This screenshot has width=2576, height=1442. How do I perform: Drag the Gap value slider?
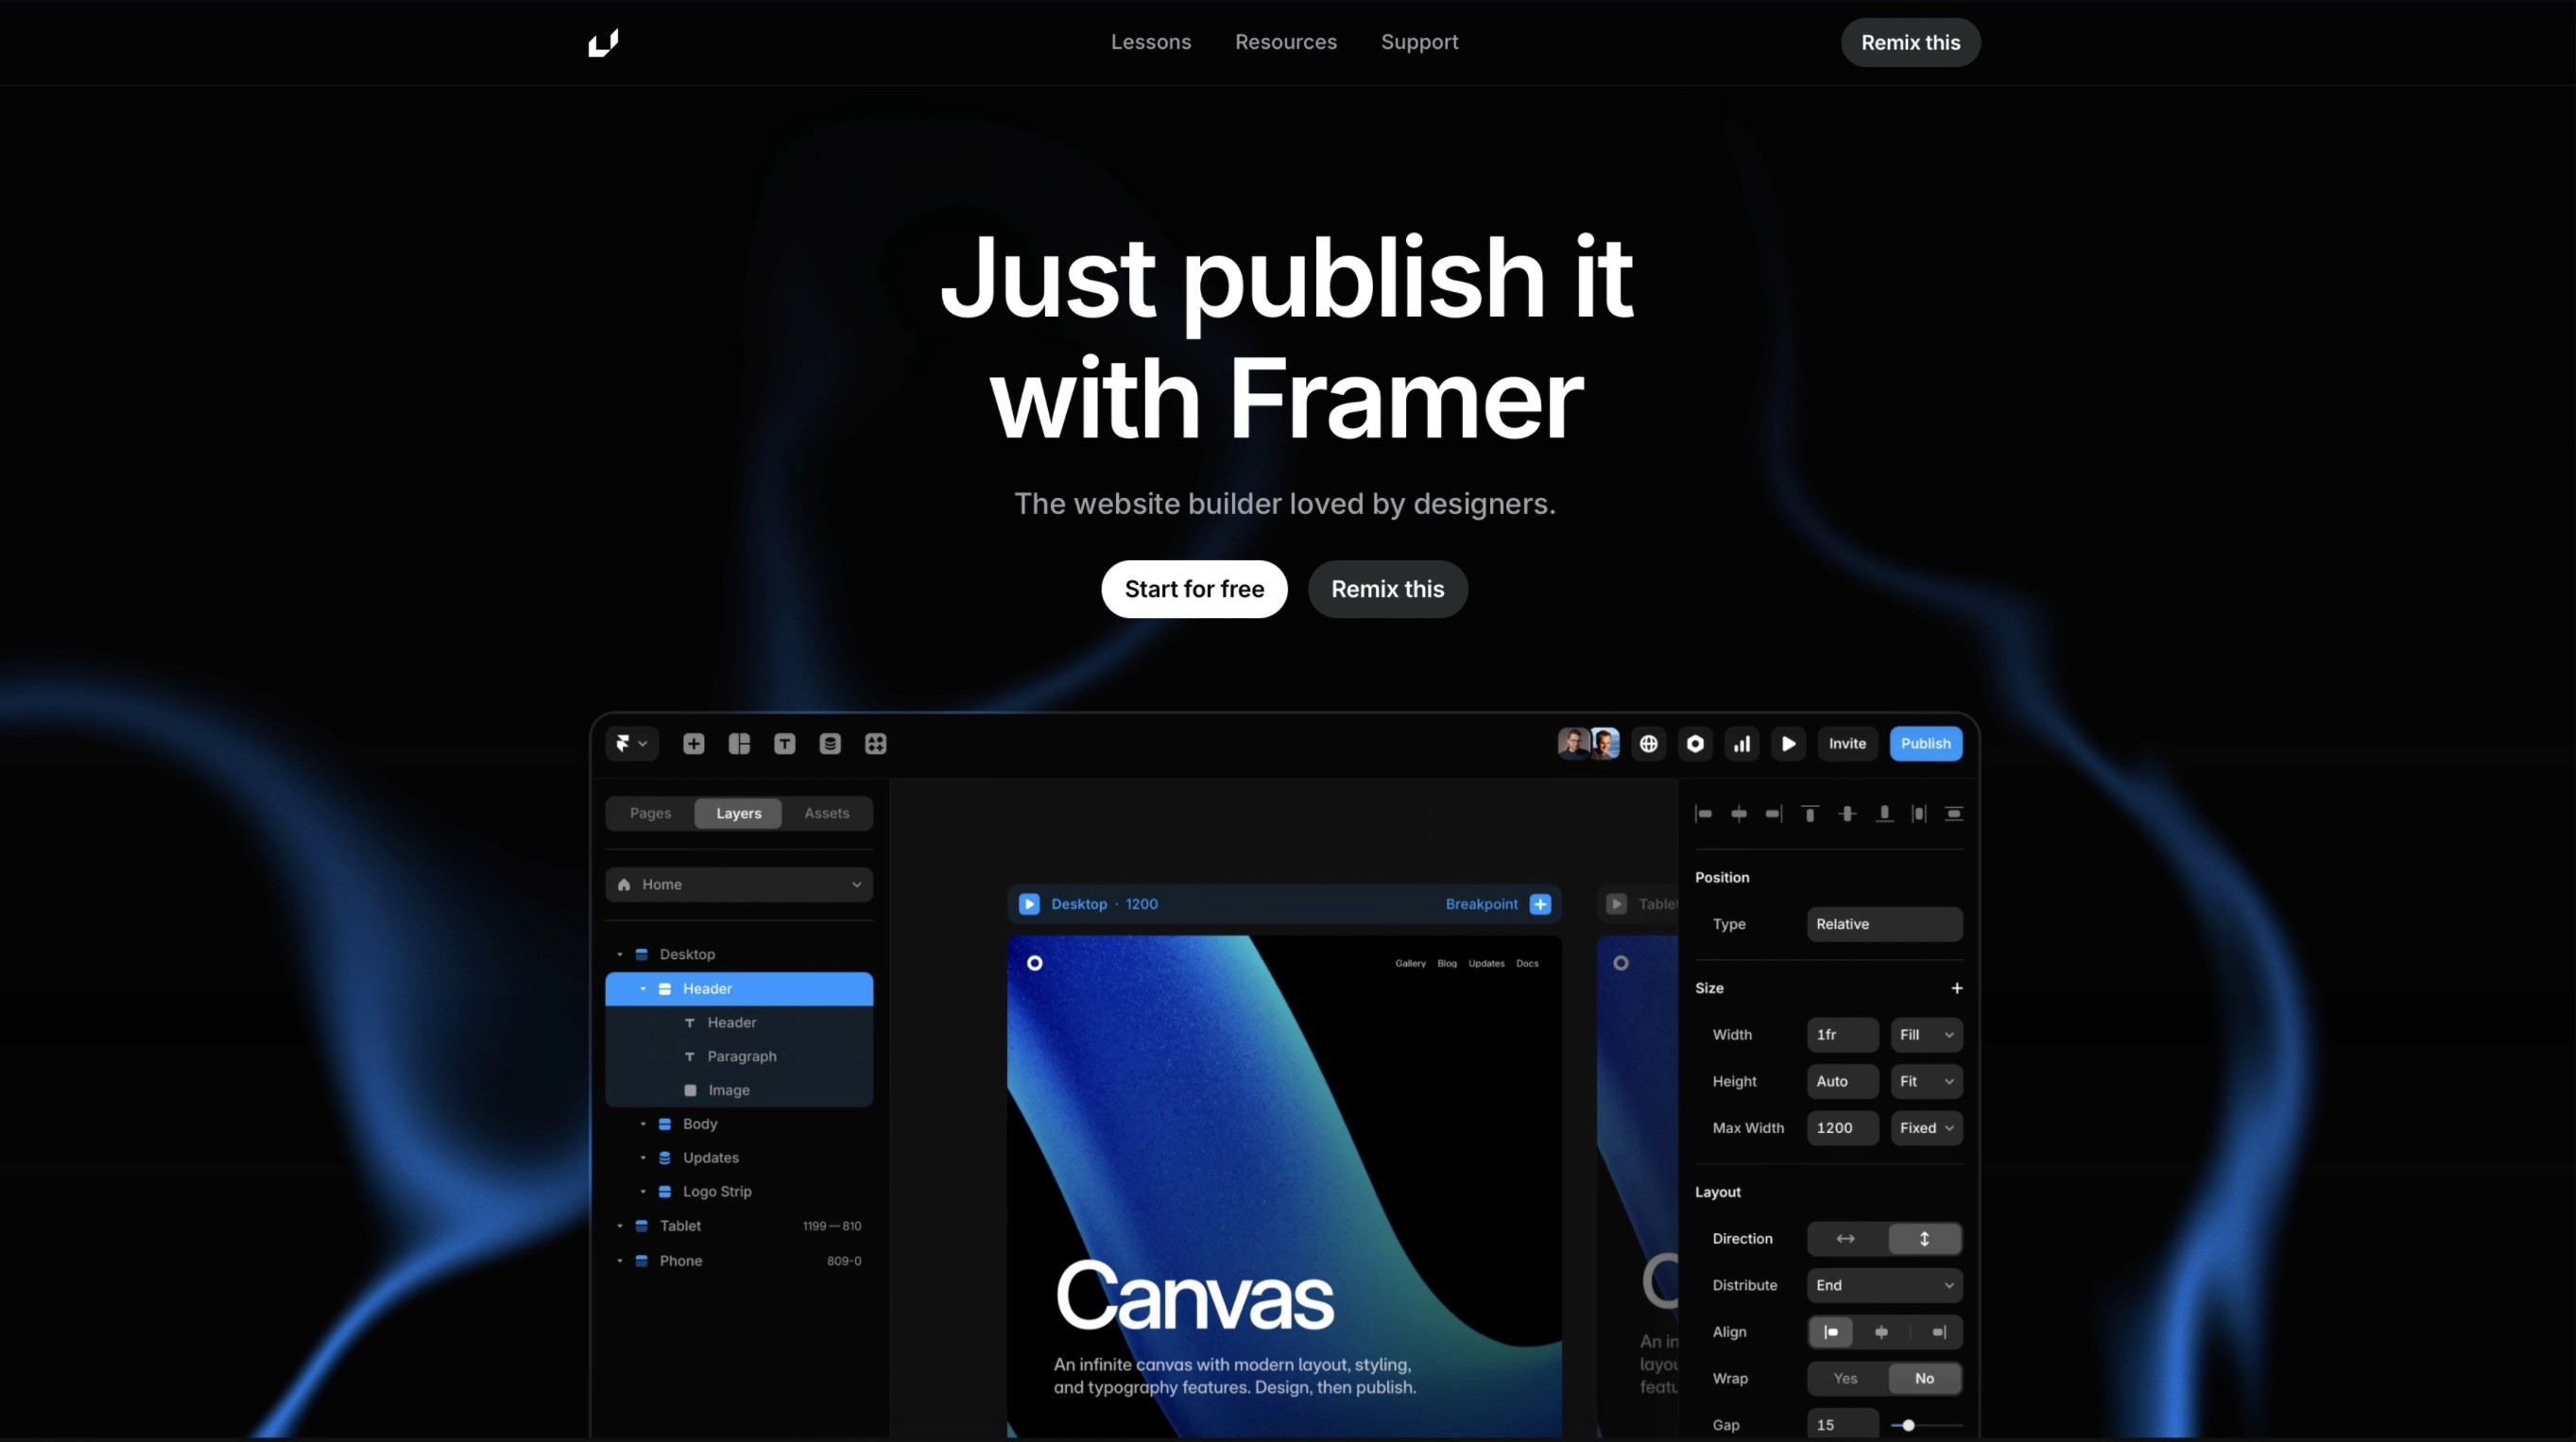1909,1422
